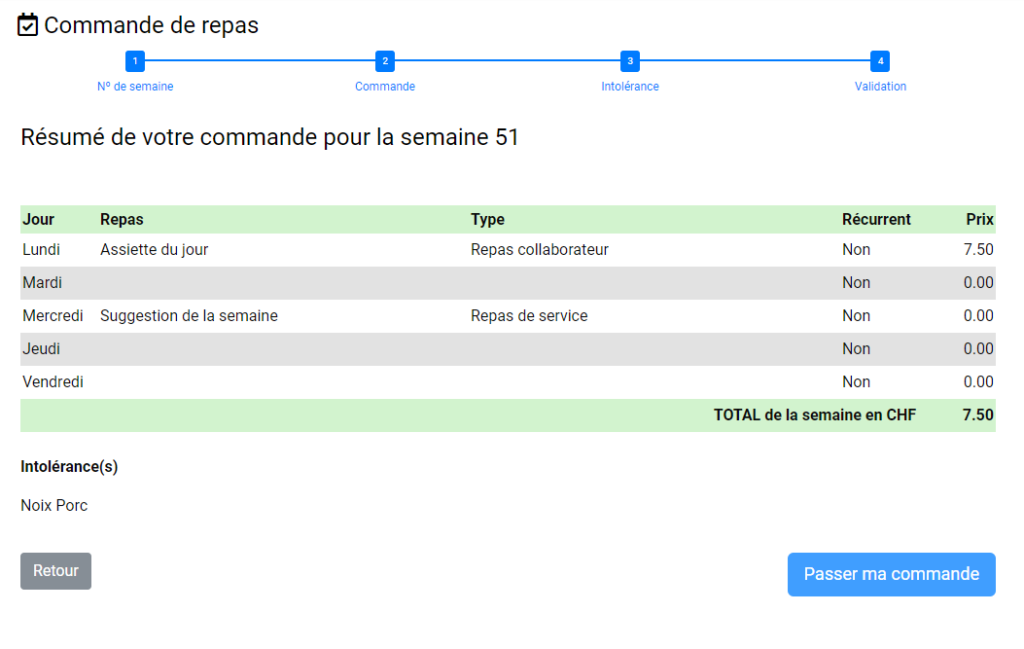This screenshot has width=1024, height=649.
Task: Click the 'Type' column header
Action: tap(487, 219)
